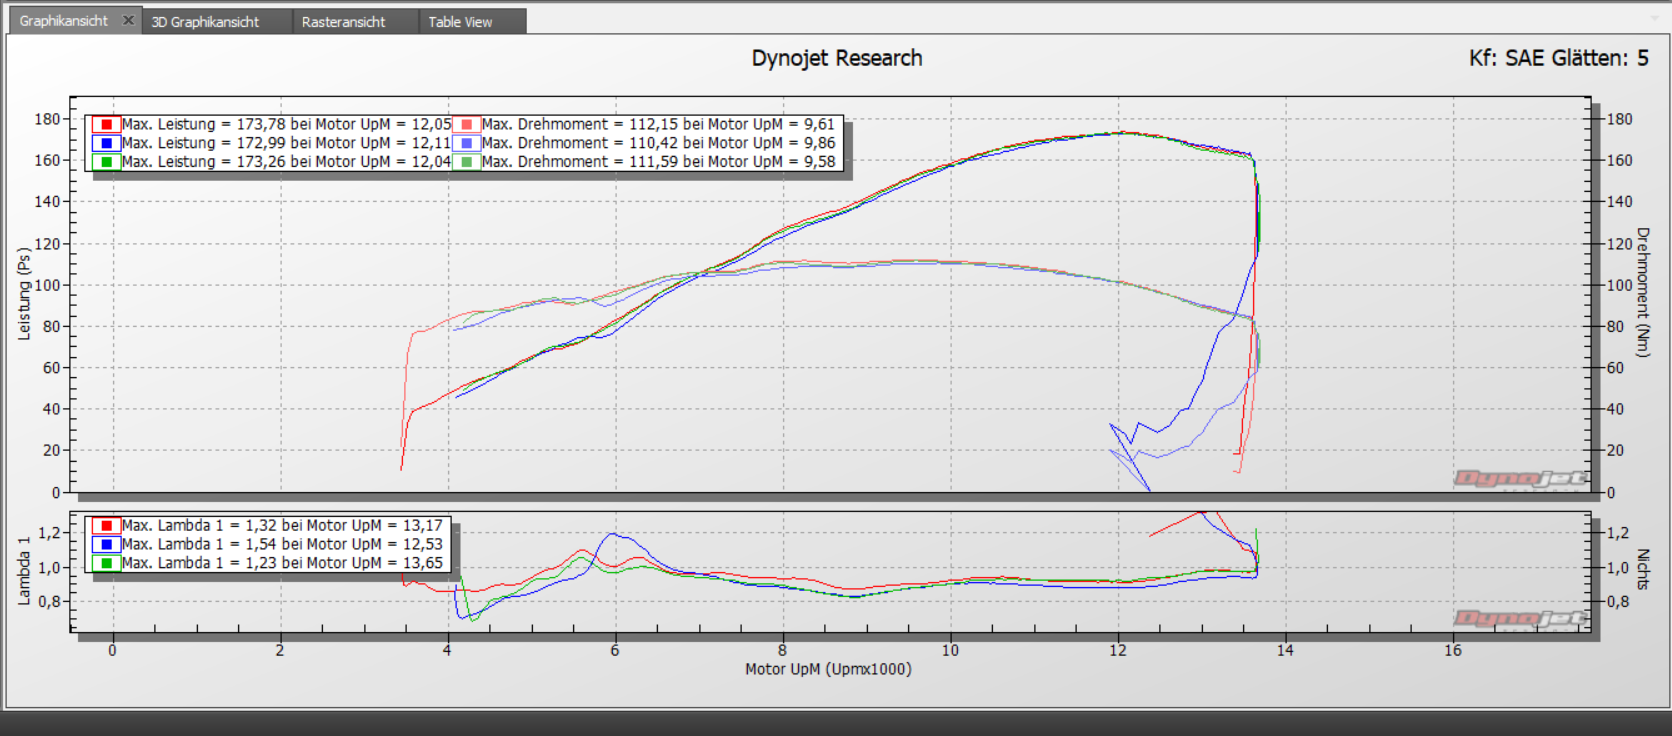
Task: Close the Graphikansicht tab
Action: pyautogui.click(x=128, y=20)
